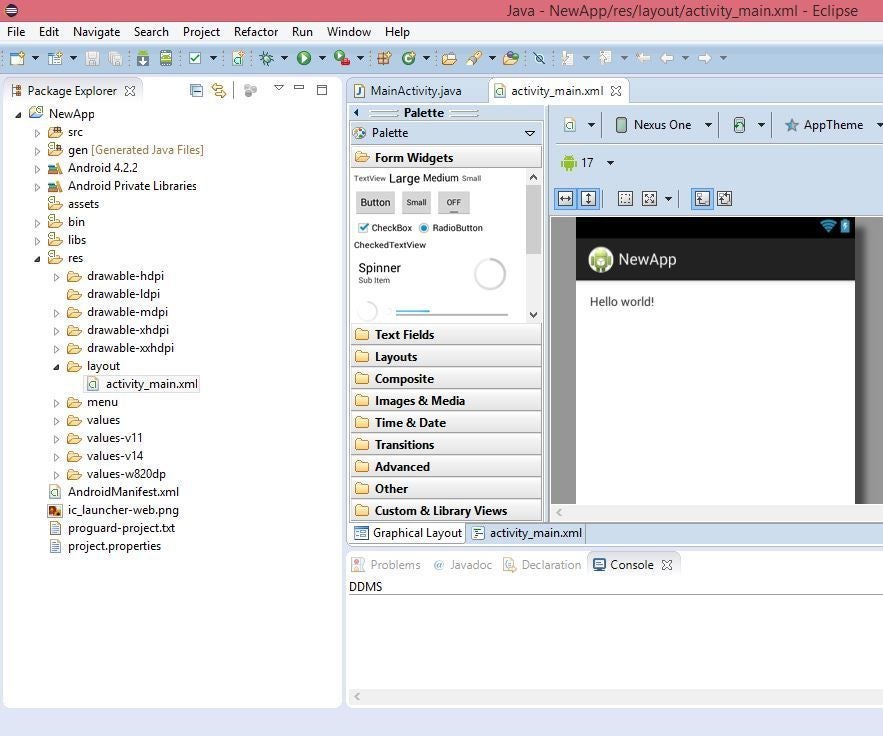
Task: Select activity_main.xml in Package Explorer
Action: click(x=151, y=383)
